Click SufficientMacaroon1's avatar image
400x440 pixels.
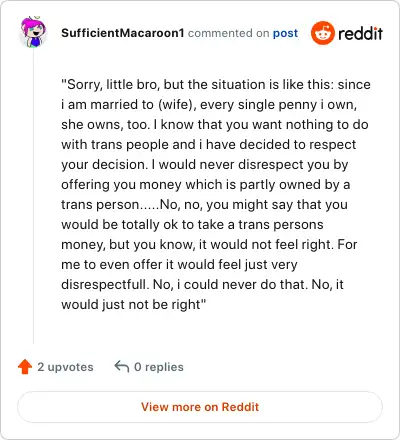[x=33, y=32]
